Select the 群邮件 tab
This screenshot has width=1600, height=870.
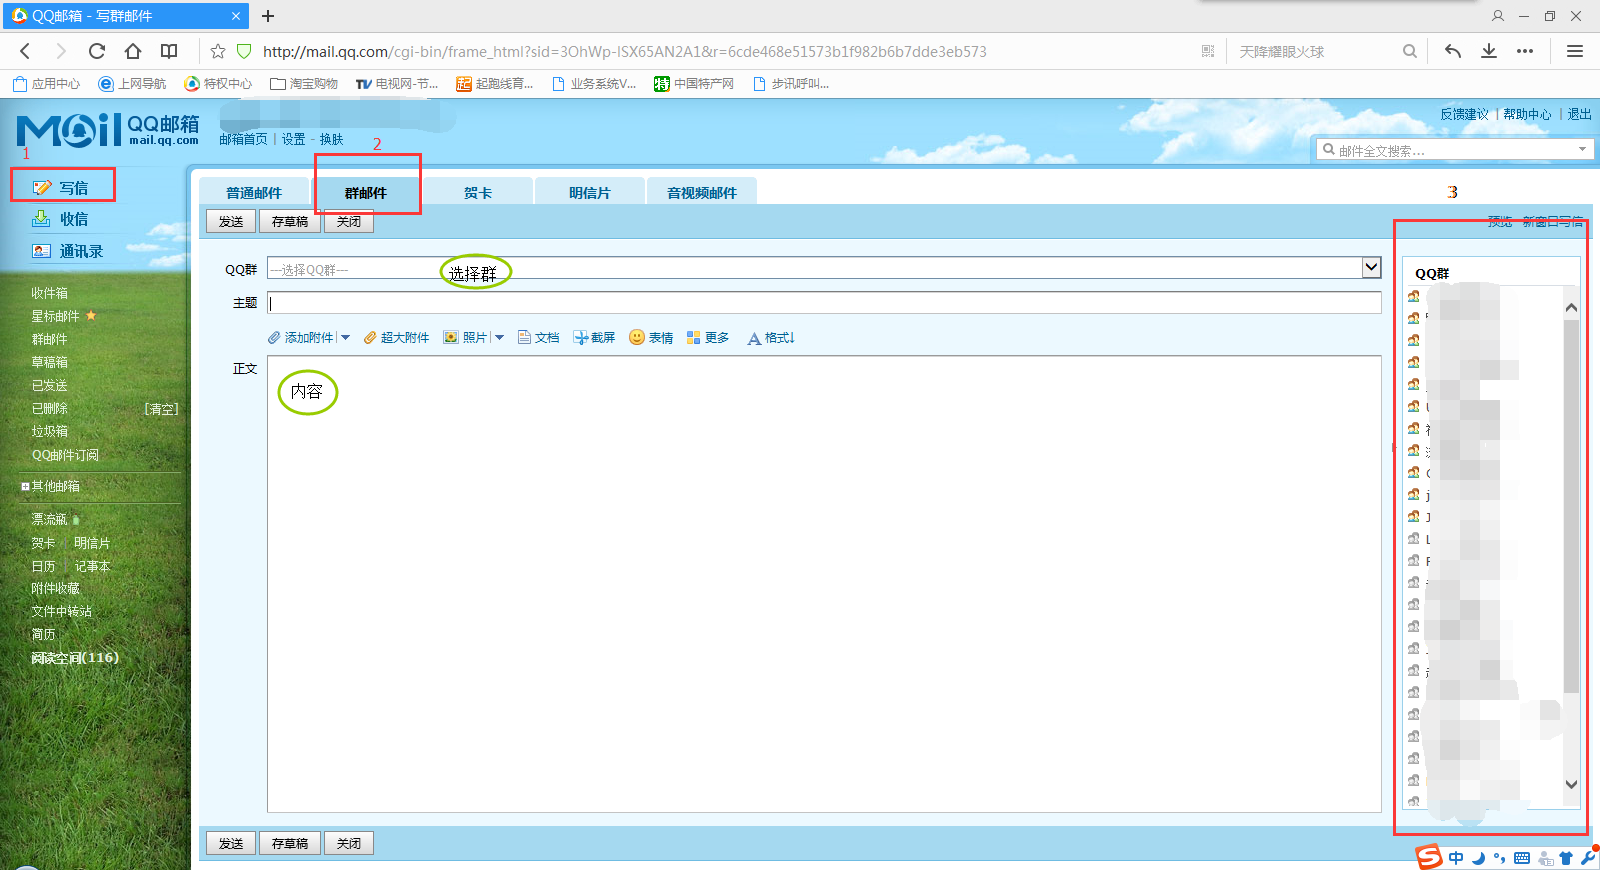pos(366,192)
